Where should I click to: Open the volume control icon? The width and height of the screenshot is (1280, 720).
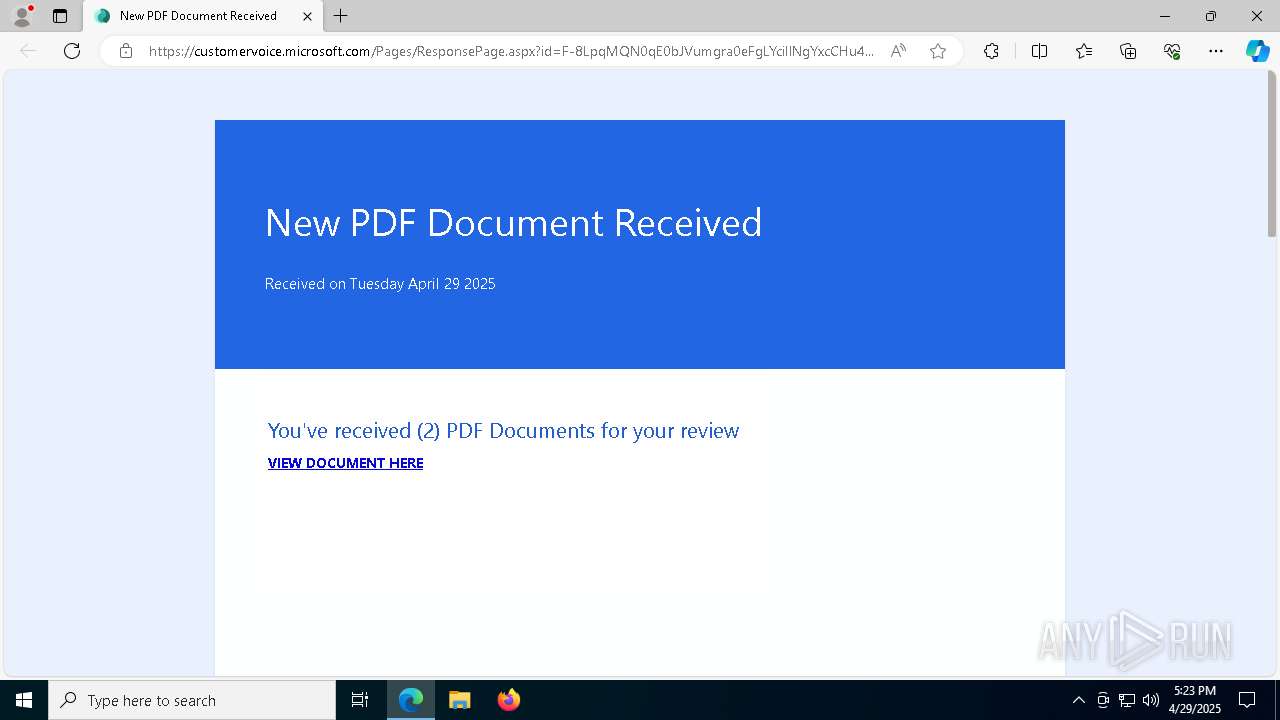(x=1151, y=700)
